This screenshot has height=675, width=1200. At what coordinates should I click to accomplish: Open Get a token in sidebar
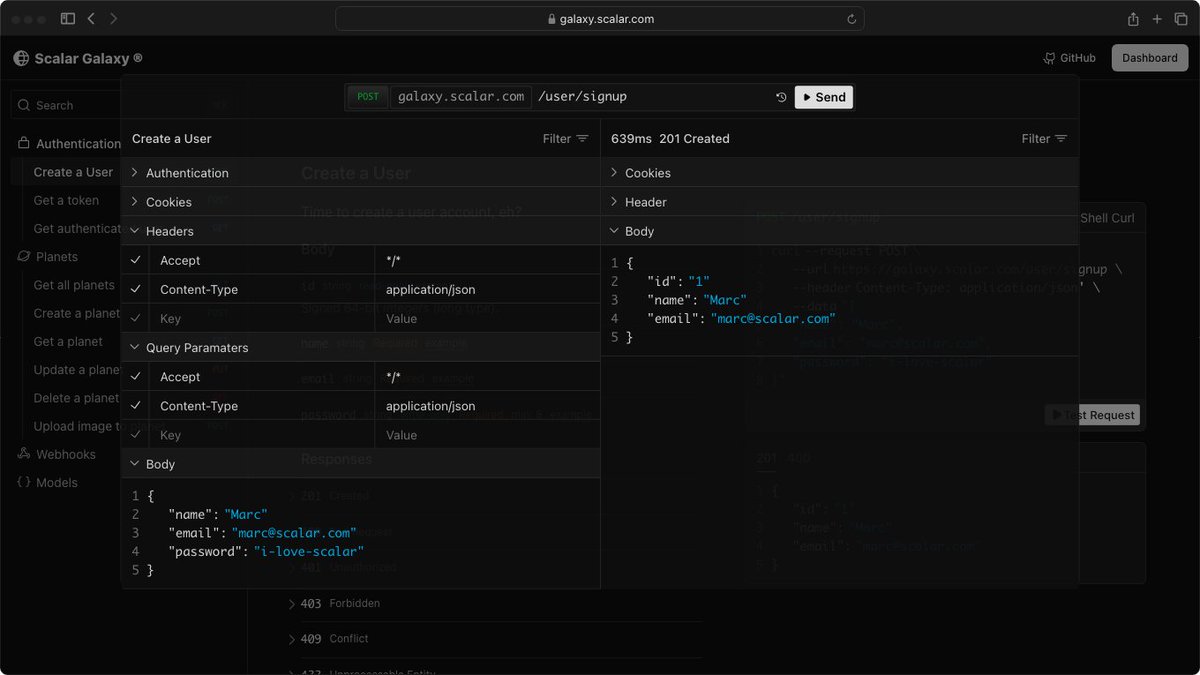coord(66,200)
